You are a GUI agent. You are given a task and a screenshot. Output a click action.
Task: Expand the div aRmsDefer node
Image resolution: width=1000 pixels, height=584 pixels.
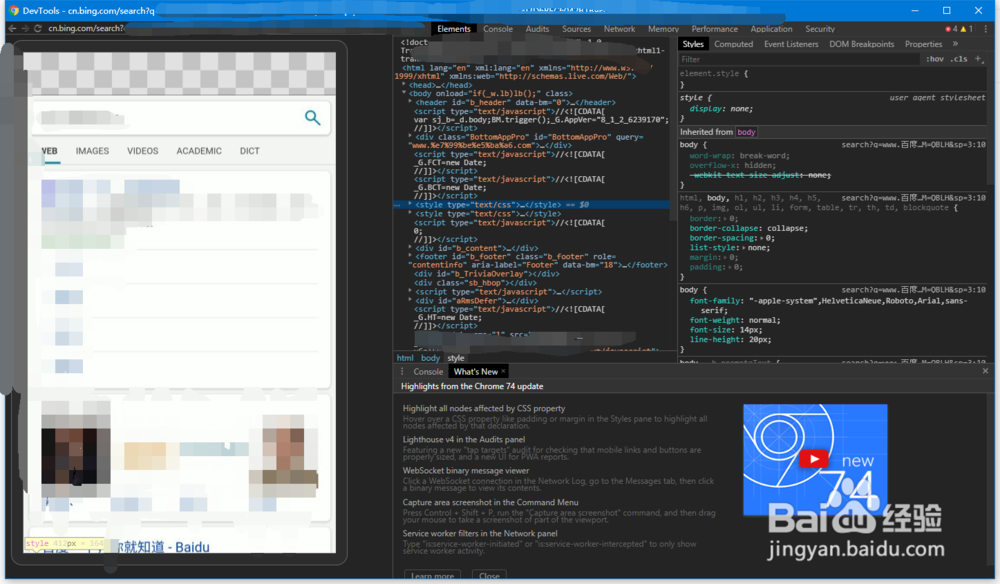tap(411, 300)
